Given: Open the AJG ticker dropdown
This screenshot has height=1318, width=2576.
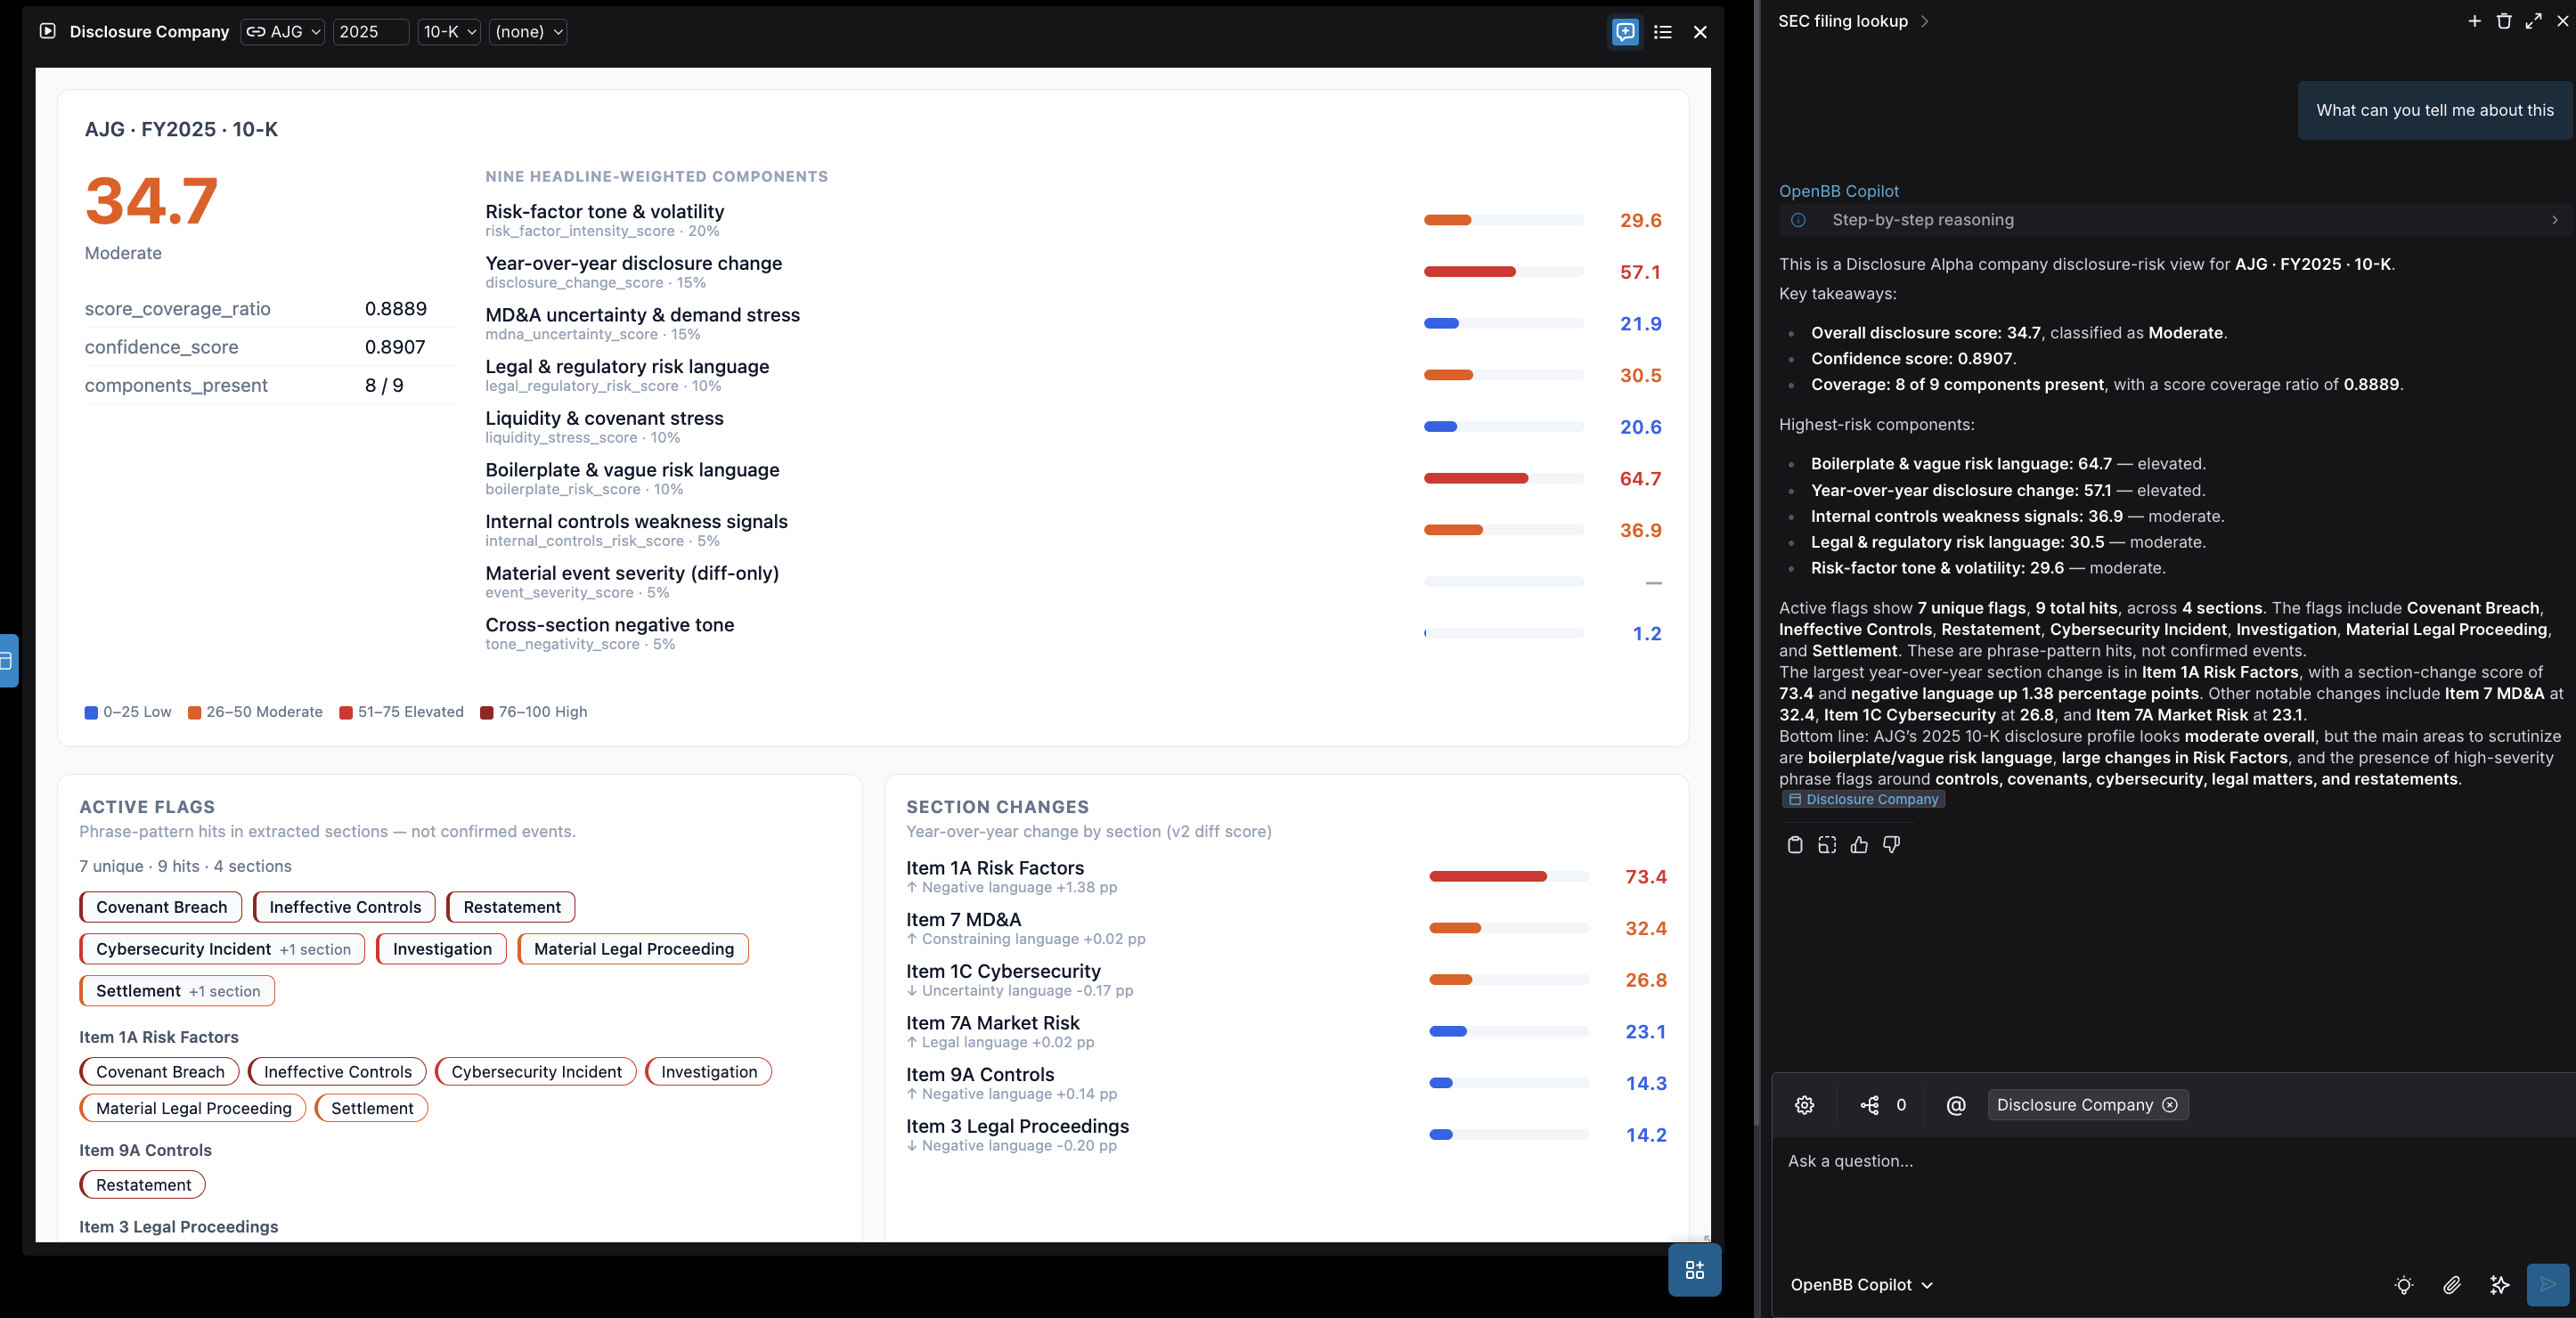Looking at the screenshot, I should [x=283, y=32].
